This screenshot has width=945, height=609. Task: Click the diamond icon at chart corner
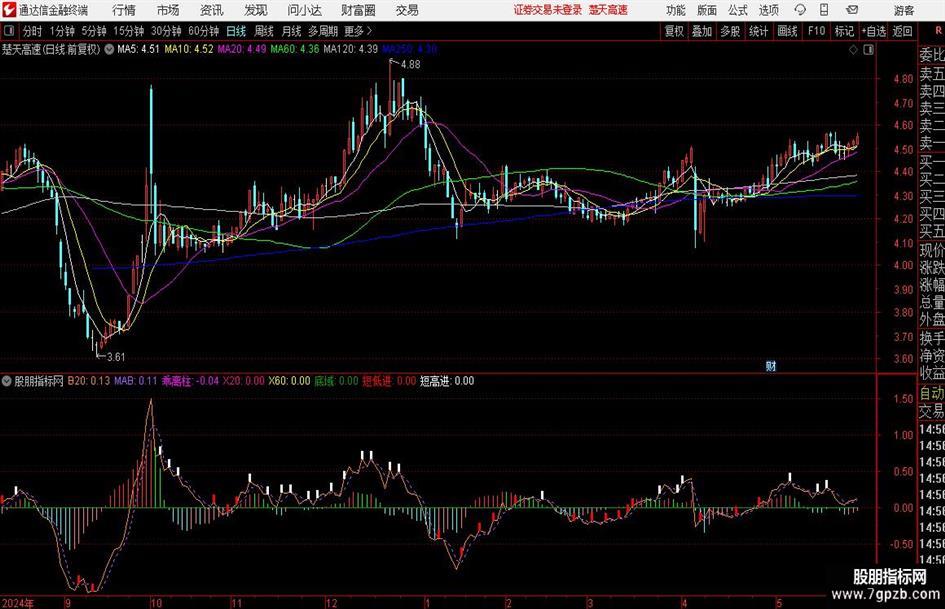853,50
